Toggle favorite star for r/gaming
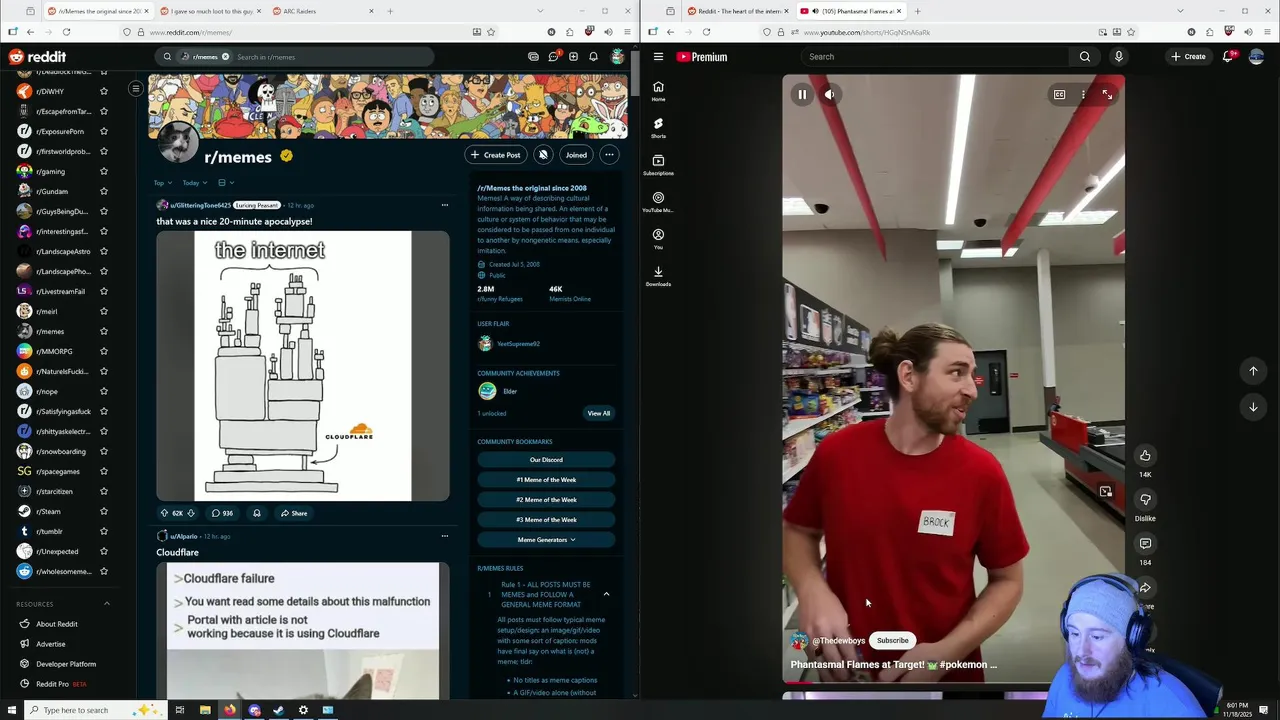This screenshot has height=720, width=1280. [103, 171]
